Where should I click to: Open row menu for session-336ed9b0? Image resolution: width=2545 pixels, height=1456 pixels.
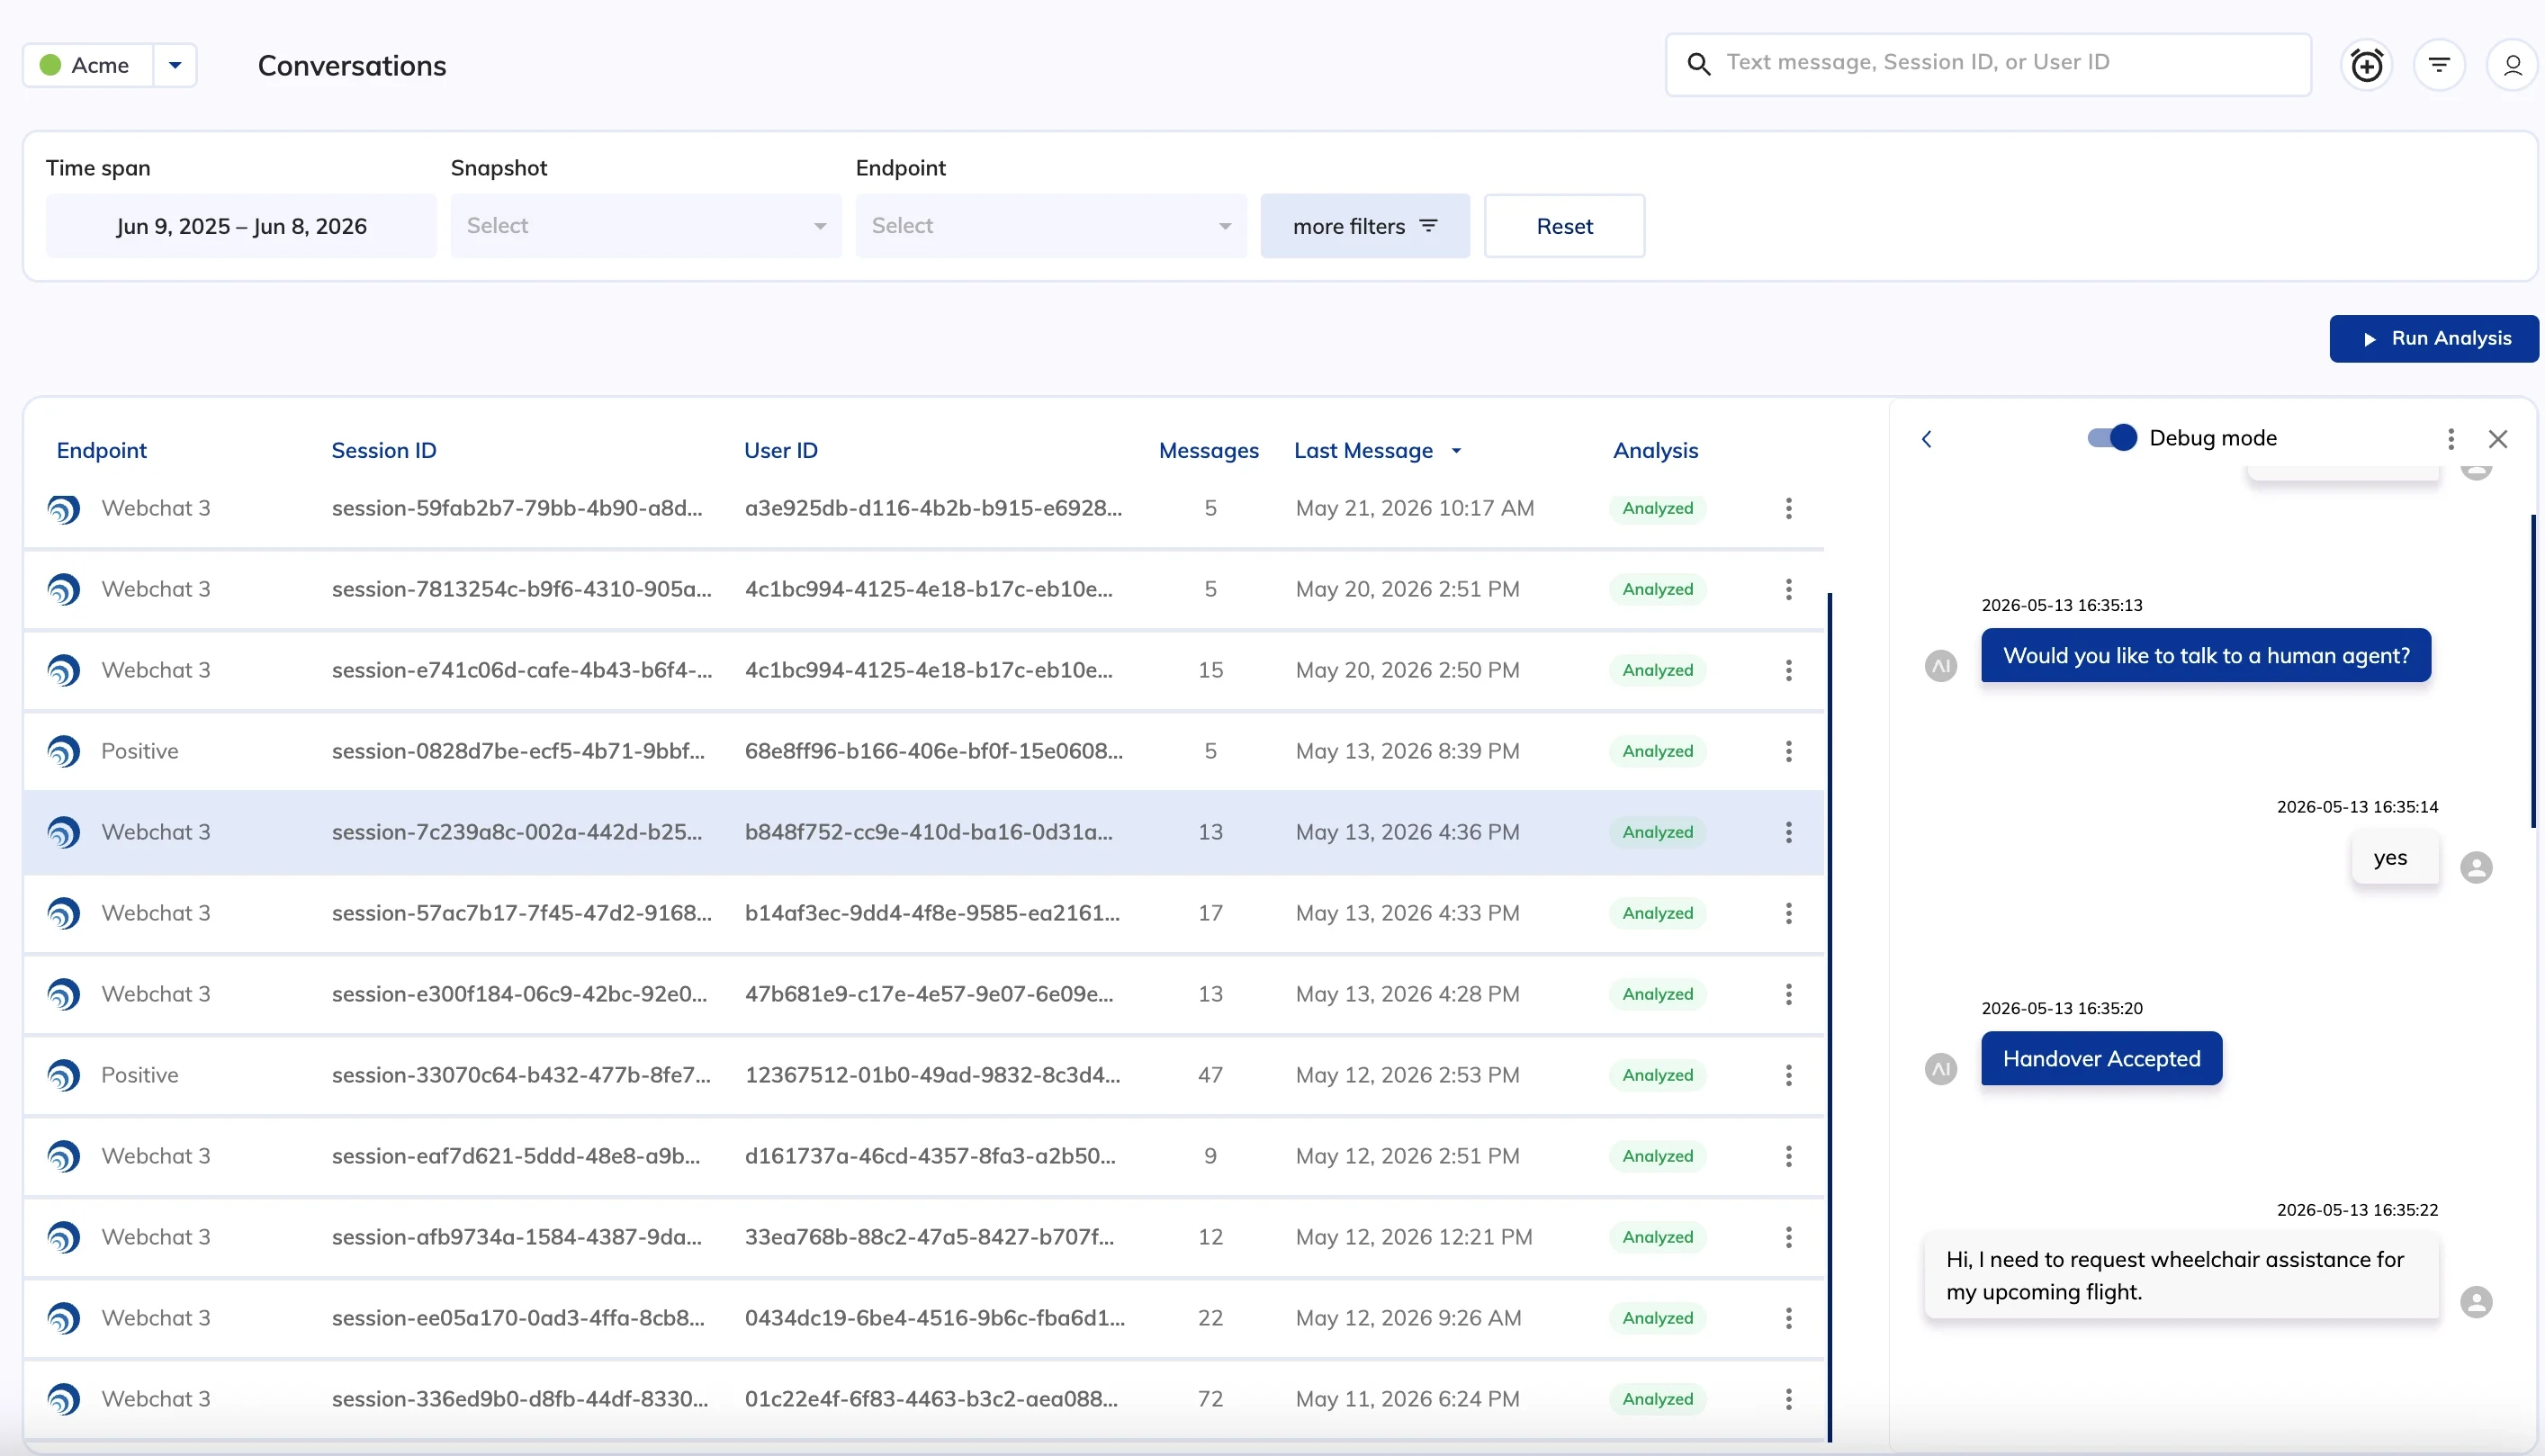tap(1788, 1400)
